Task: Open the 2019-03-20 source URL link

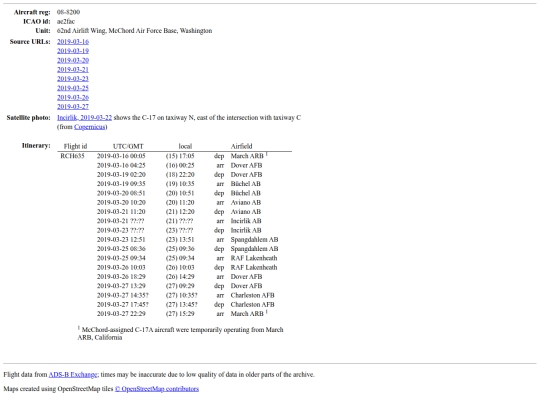Action: (x=73, y=60)
